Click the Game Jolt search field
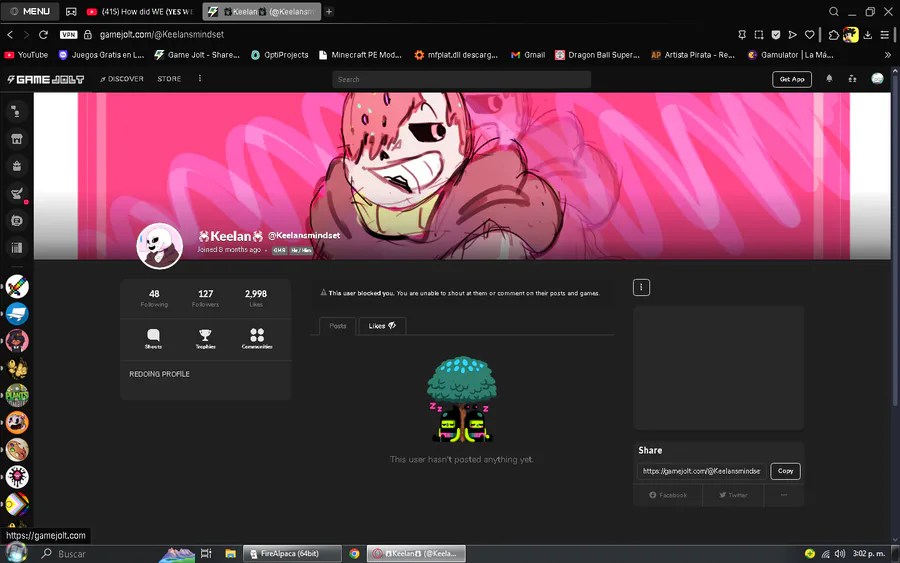The height and width of the screenshot is (563, 900). 461,79
